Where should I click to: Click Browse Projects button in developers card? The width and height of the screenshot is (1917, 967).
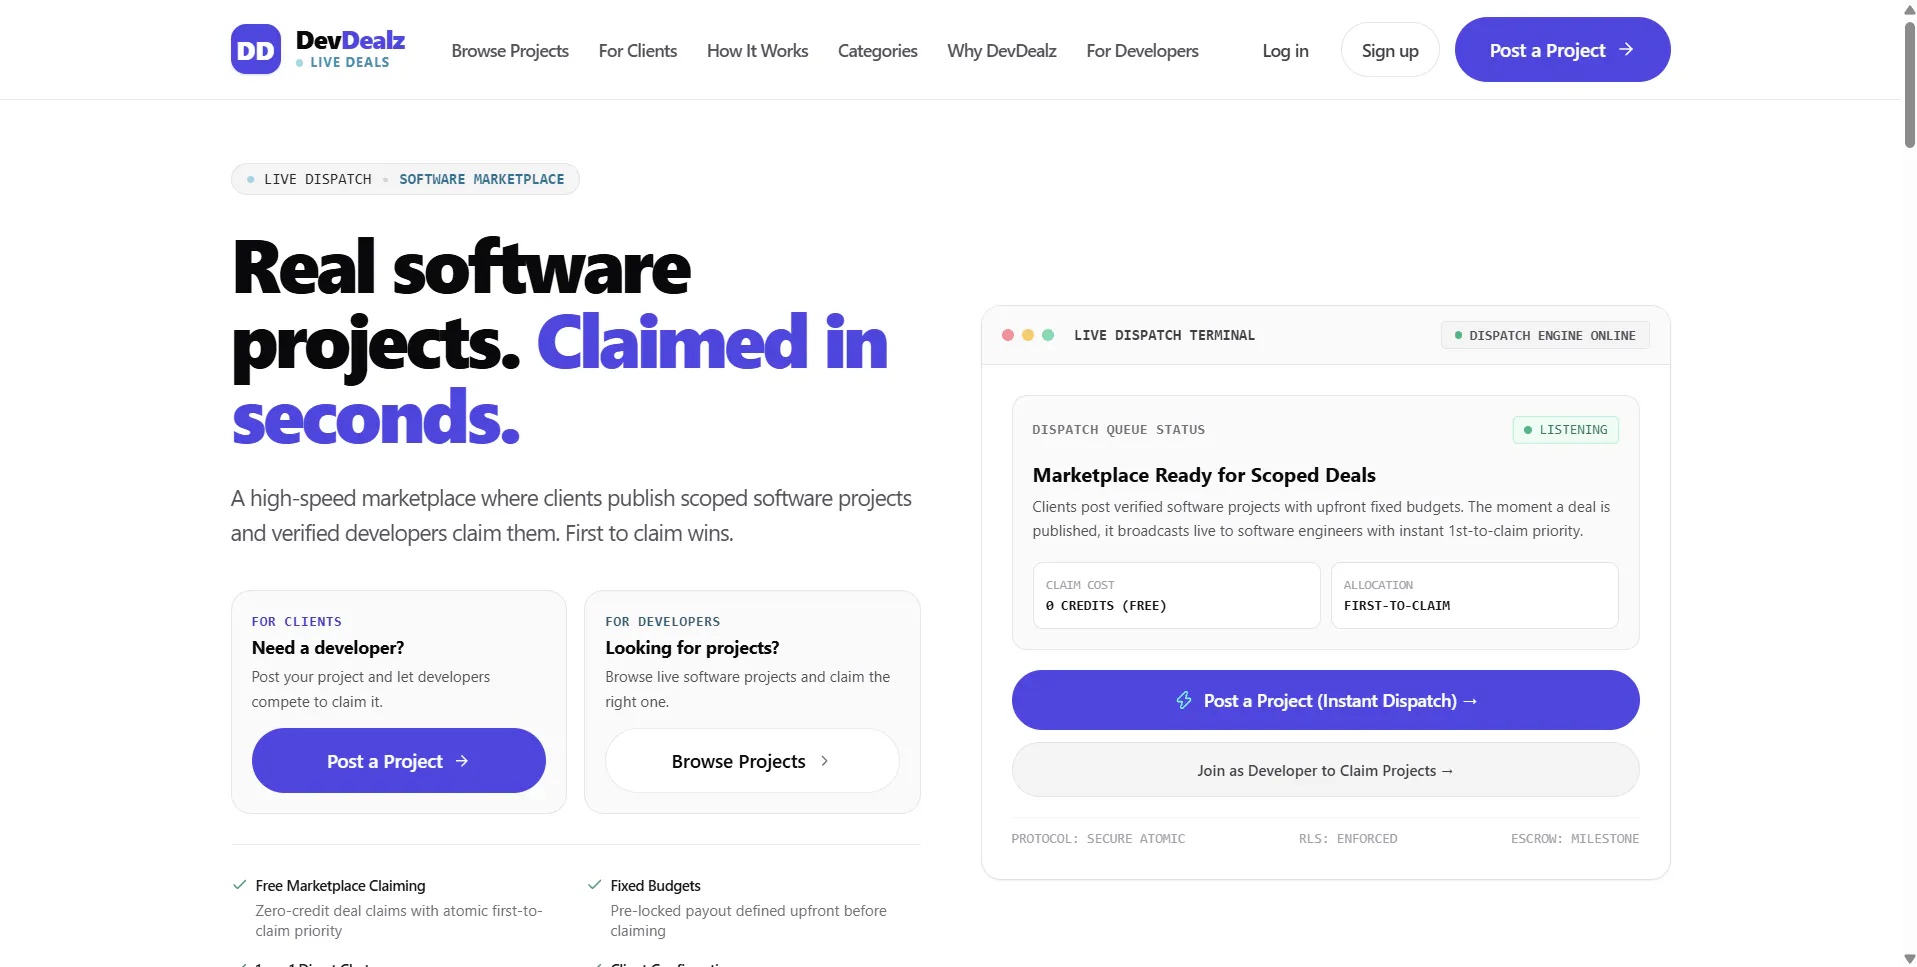[x=752, y=761]
